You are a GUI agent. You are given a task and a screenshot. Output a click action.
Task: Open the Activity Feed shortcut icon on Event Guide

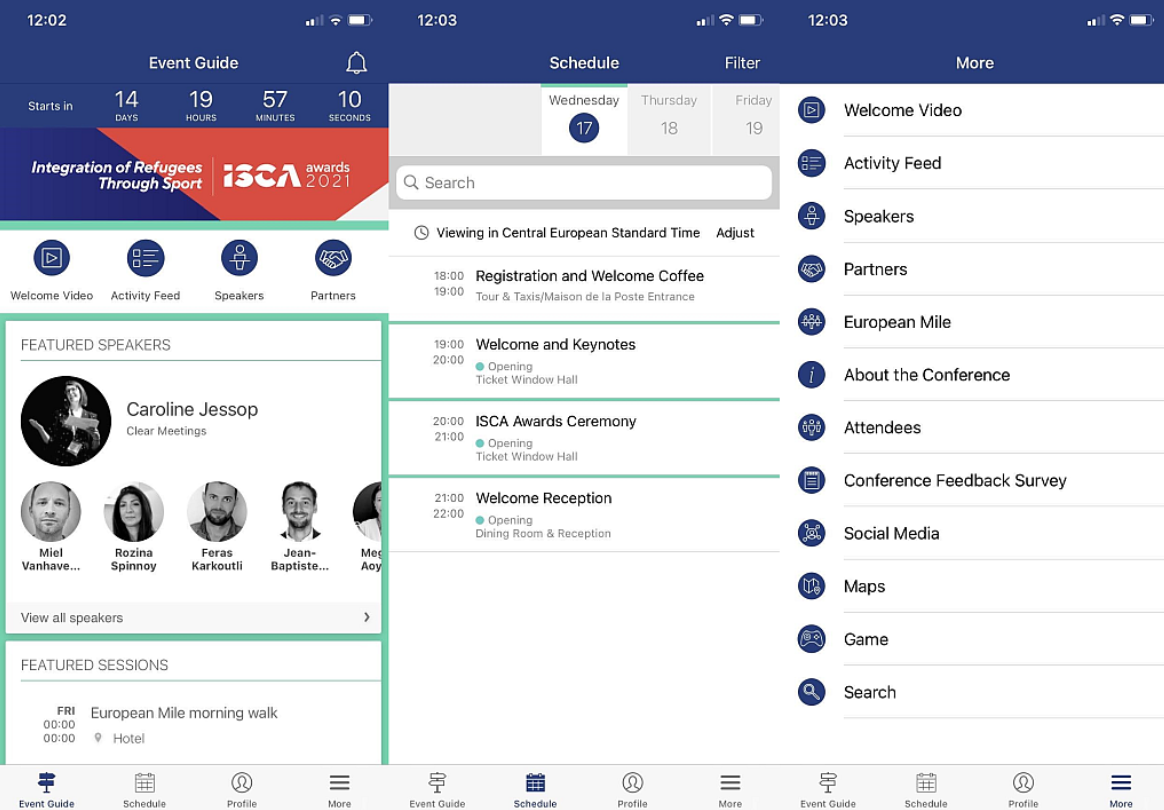point(145,258)
